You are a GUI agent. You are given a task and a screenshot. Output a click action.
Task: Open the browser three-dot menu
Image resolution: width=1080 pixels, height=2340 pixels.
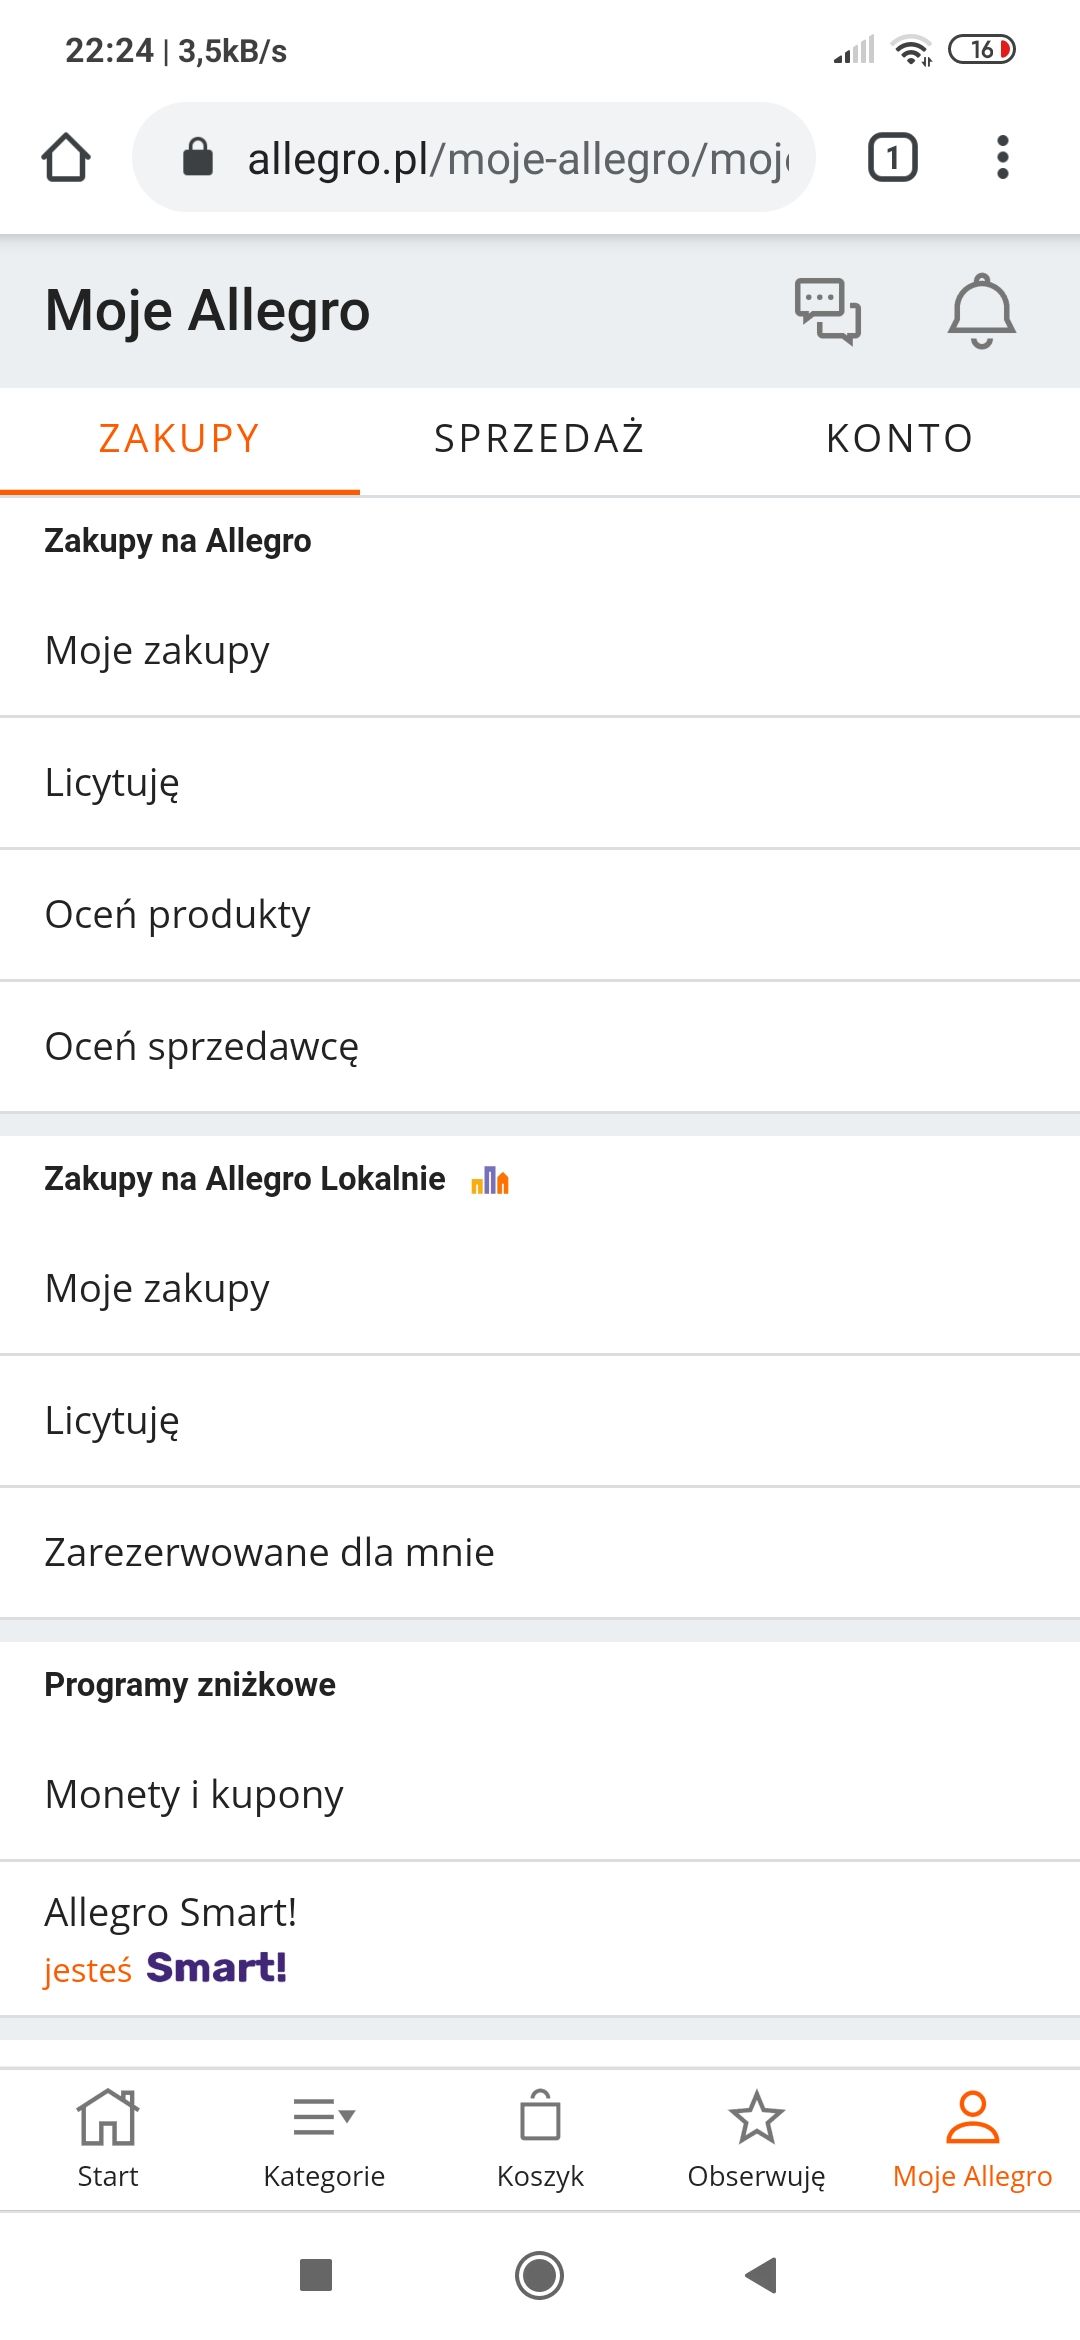(1002, 158)
